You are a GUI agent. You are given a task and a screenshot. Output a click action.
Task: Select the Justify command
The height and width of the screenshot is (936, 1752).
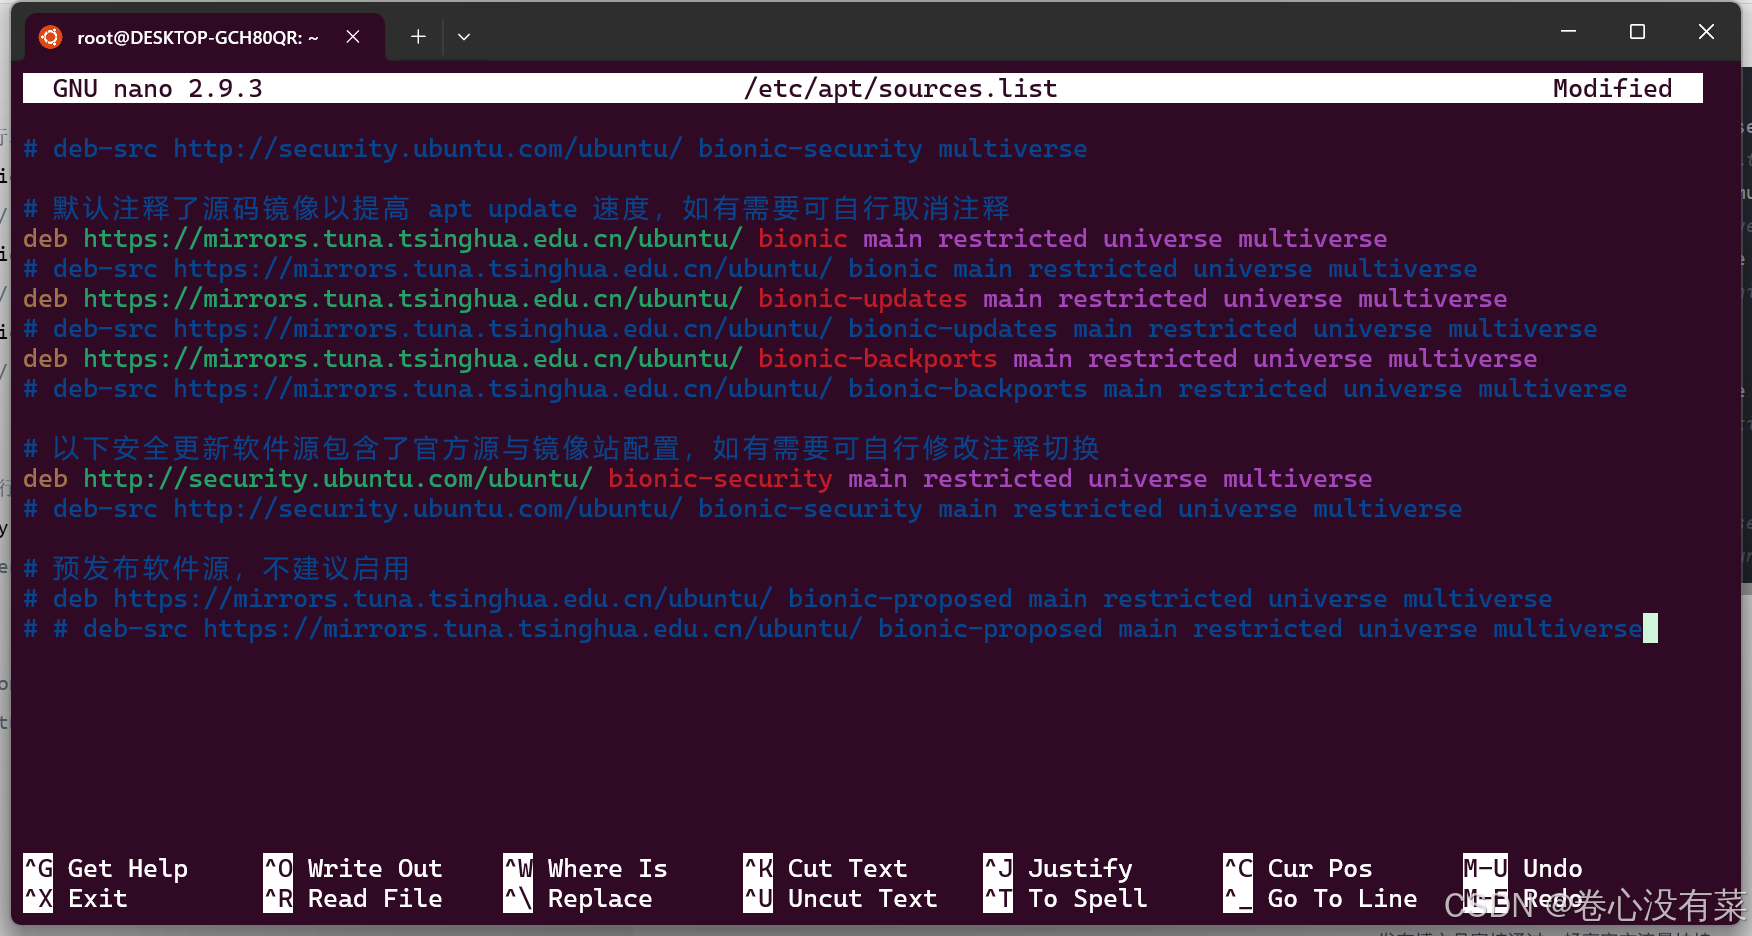[1060, 868]
